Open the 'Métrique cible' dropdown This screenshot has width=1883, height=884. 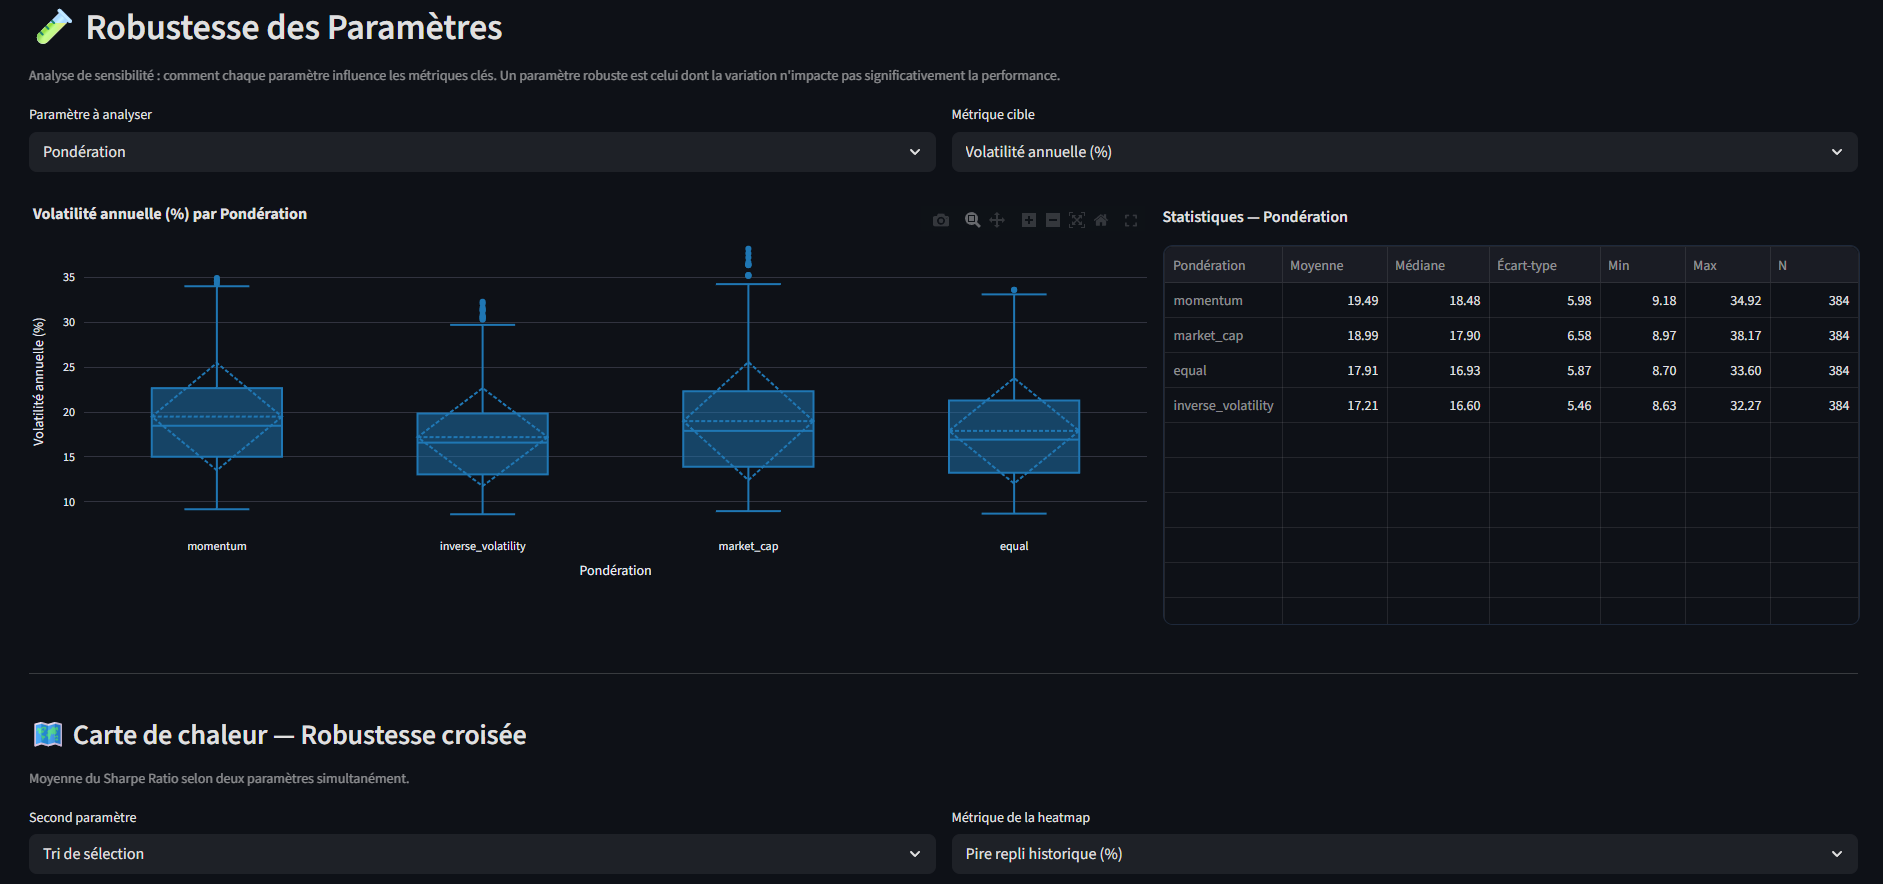click(1403, 152)
